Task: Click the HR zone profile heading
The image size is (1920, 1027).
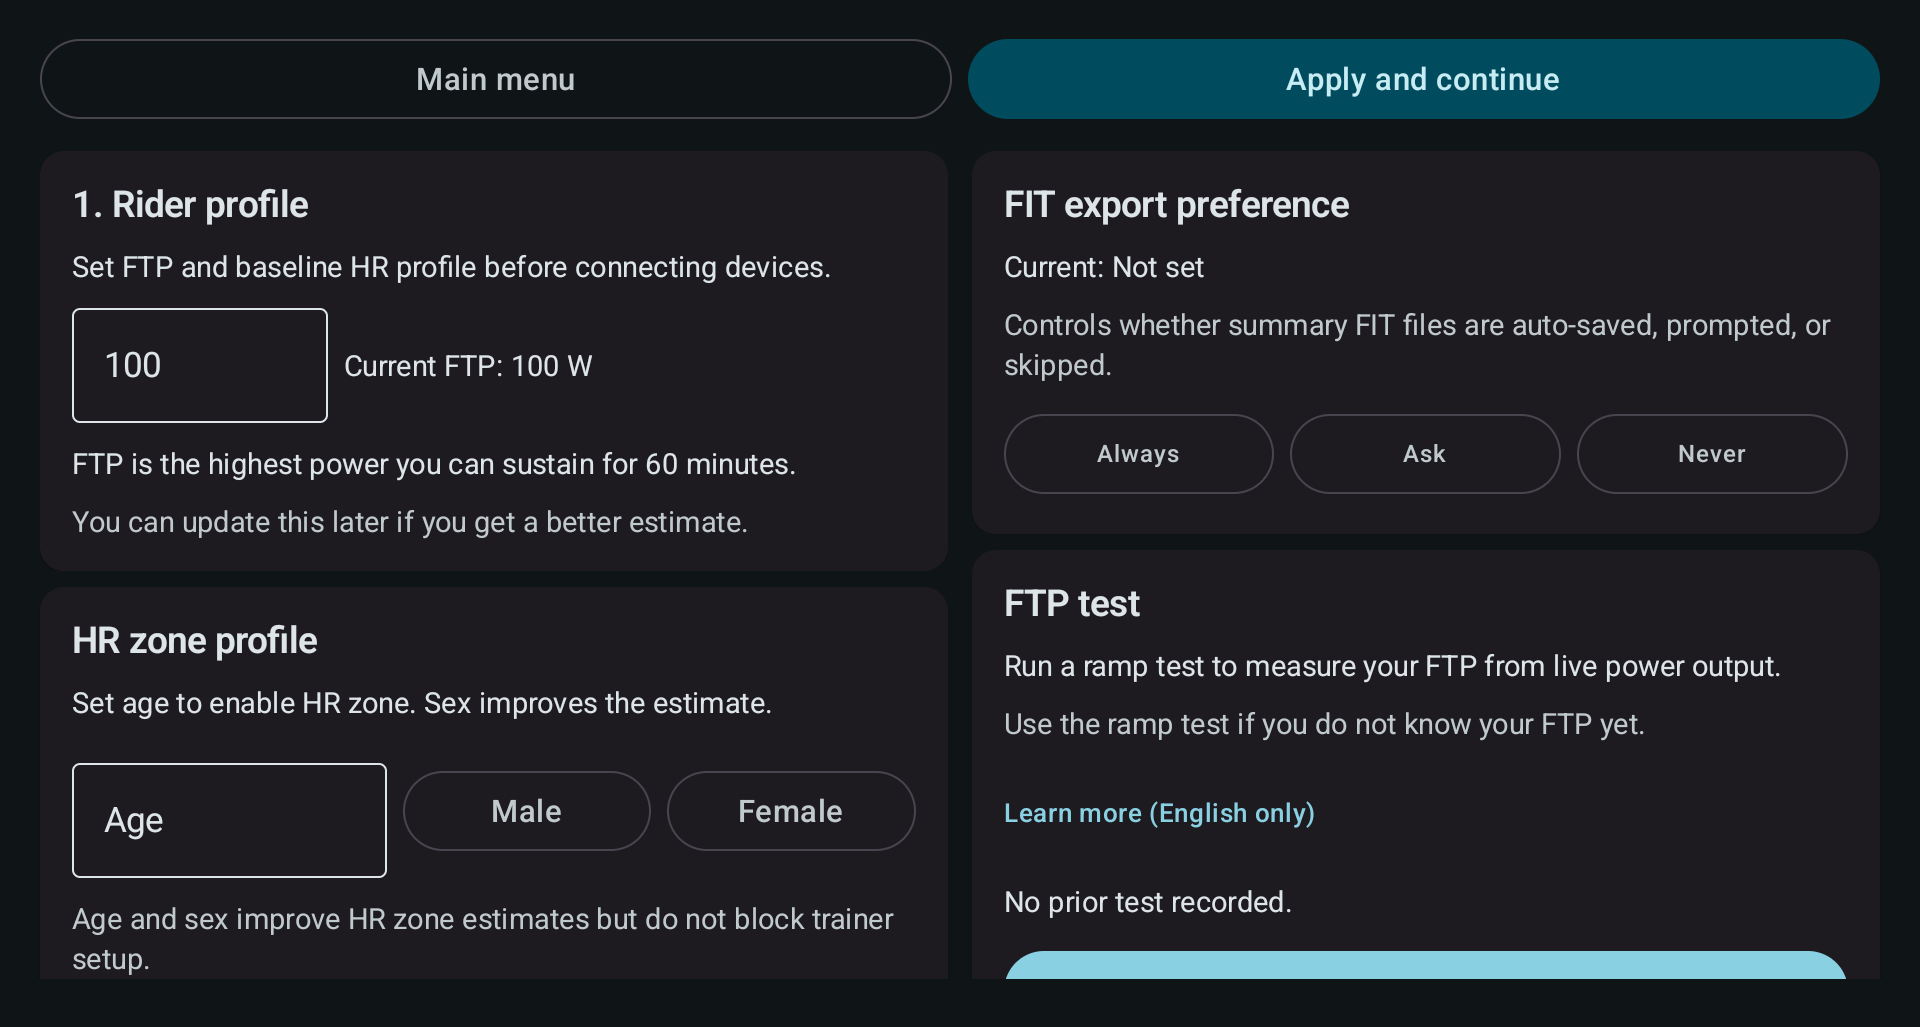Action: tap(195, 641)
